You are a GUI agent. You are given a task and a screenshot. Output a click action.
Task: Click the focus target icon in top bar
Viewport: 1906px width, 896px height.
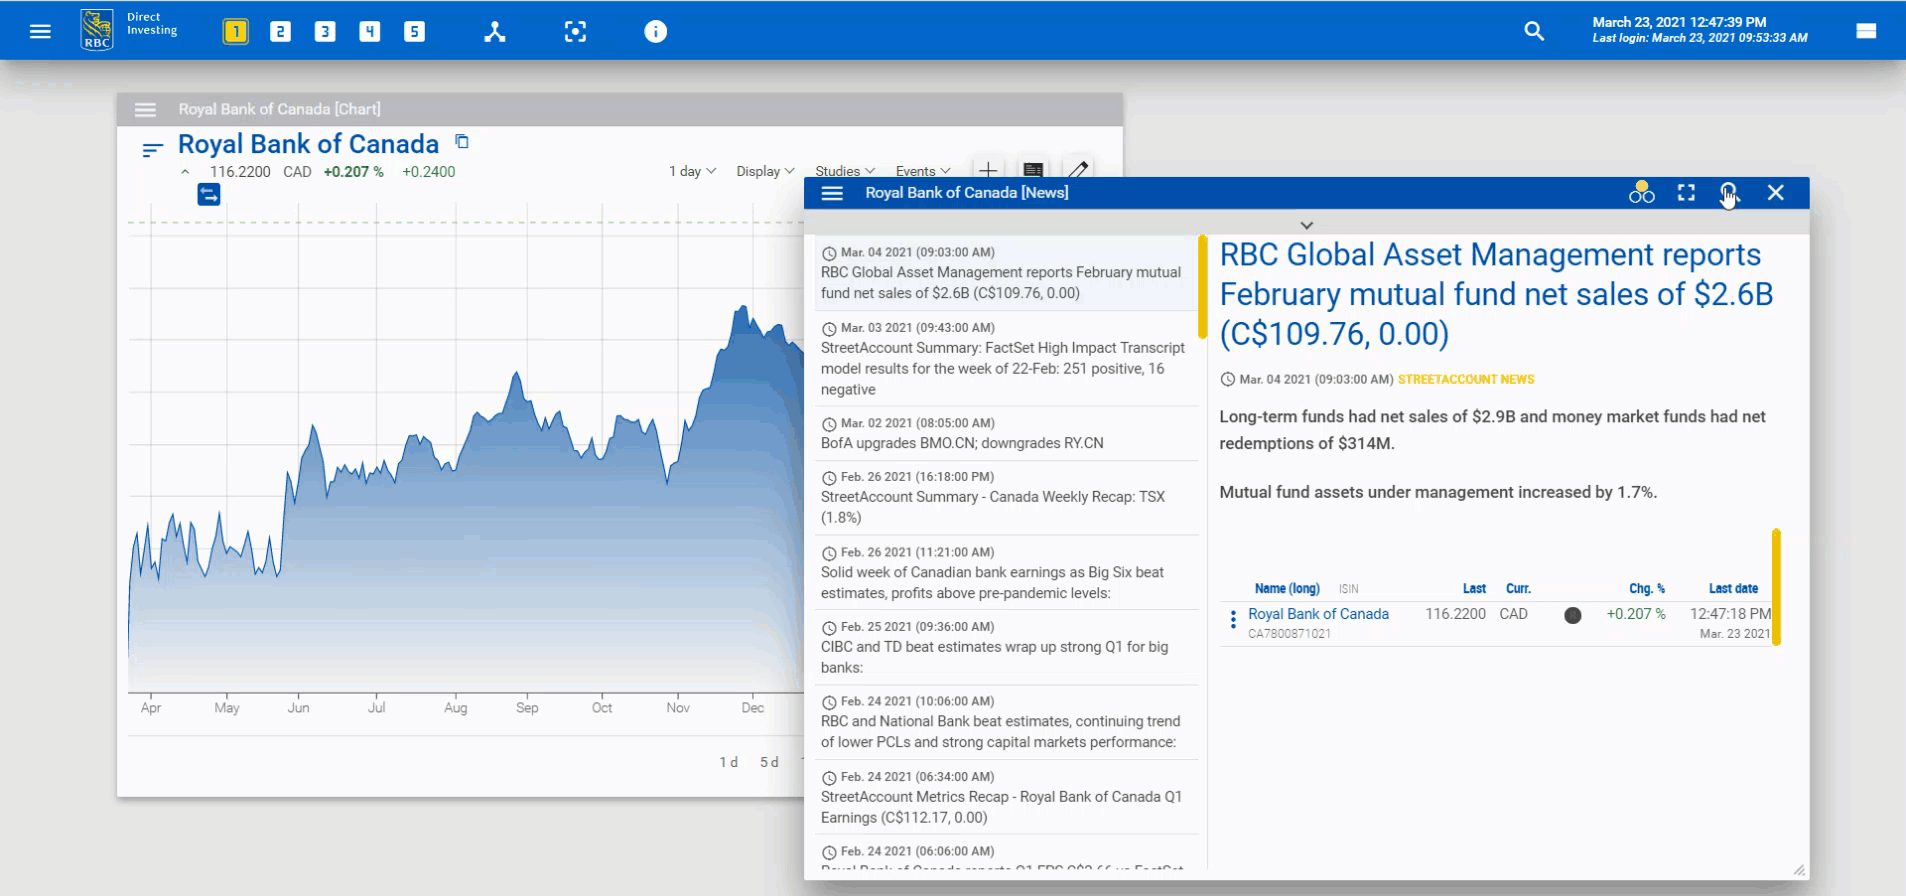575,32
